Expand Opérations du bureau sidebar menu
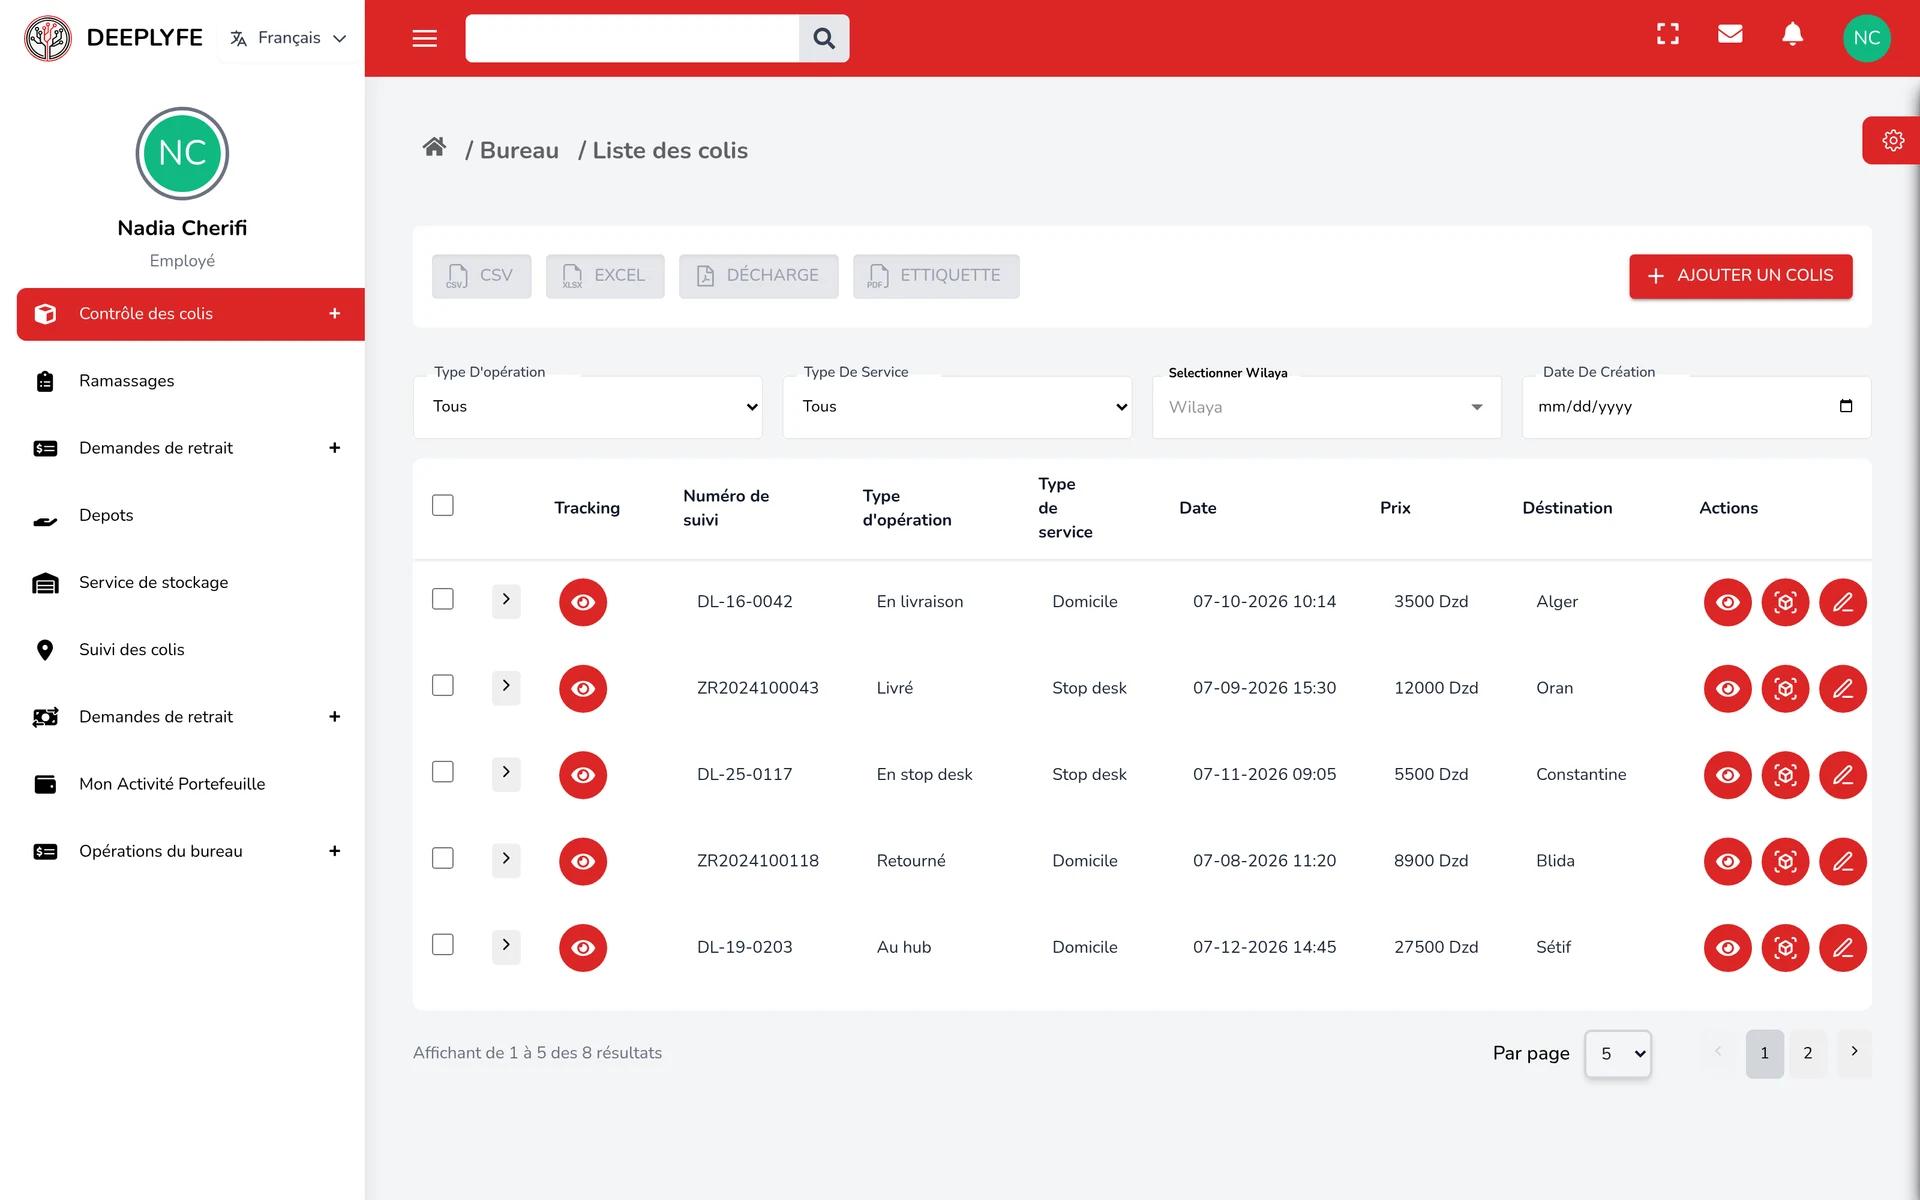1920x1200 pixels. pyautogui.click(x=190, y=851)
